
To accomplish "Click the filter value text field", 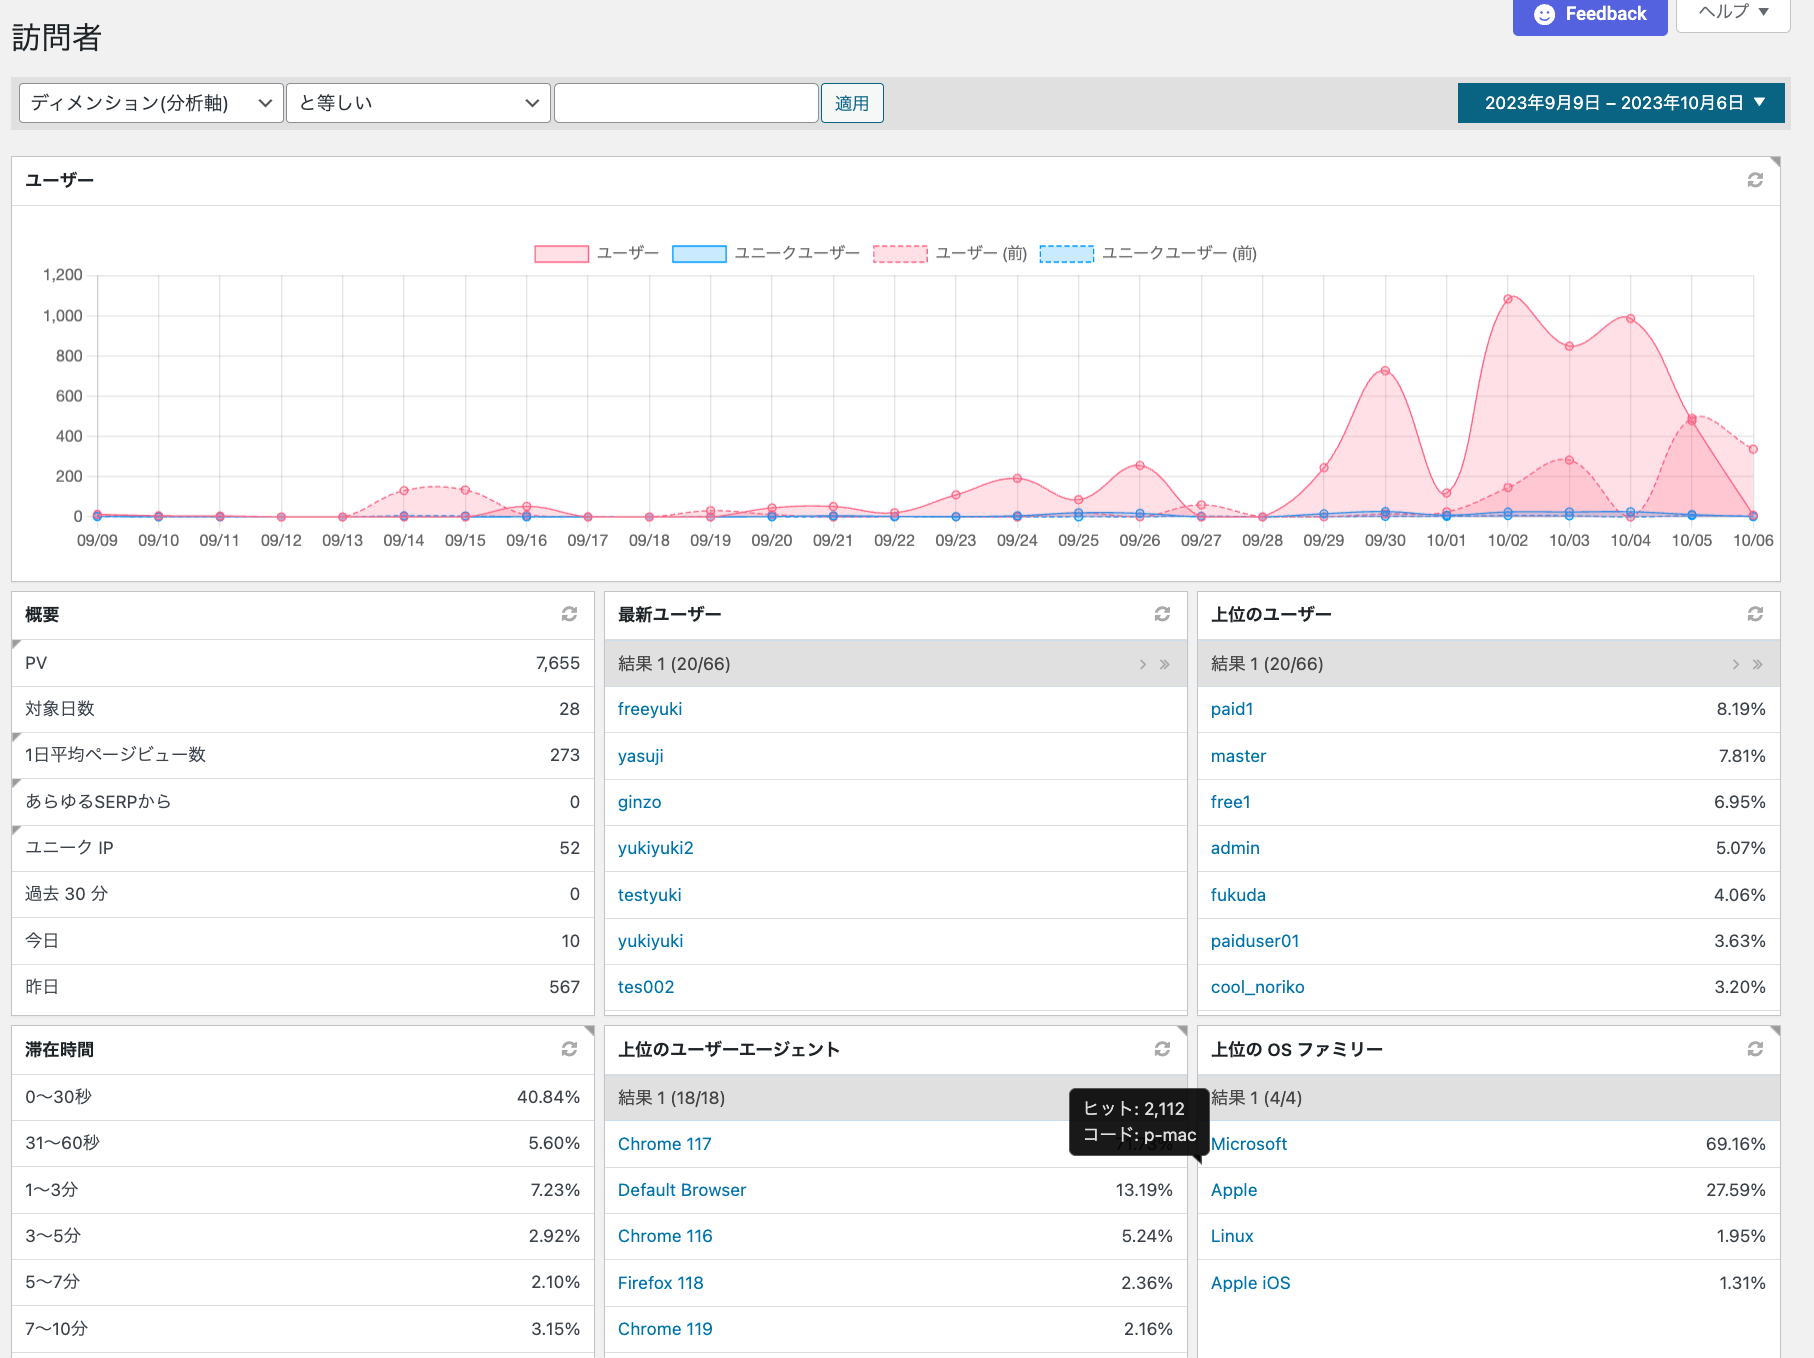I will click(686, 103).
